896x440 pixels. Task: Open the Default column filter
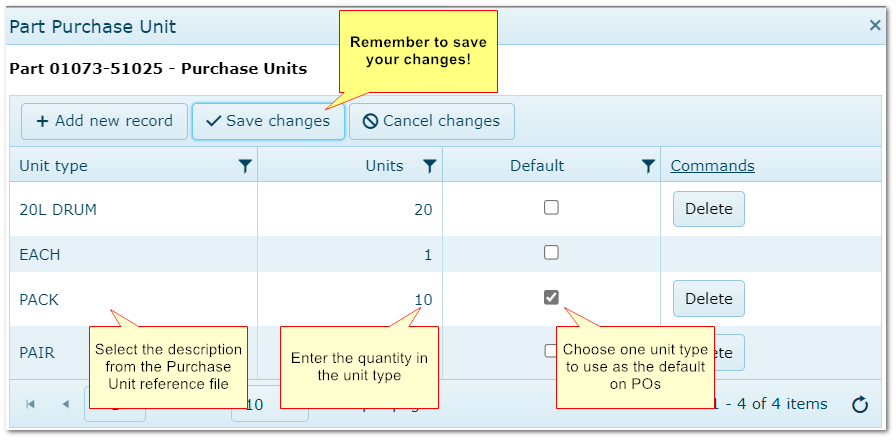point(648,166)
